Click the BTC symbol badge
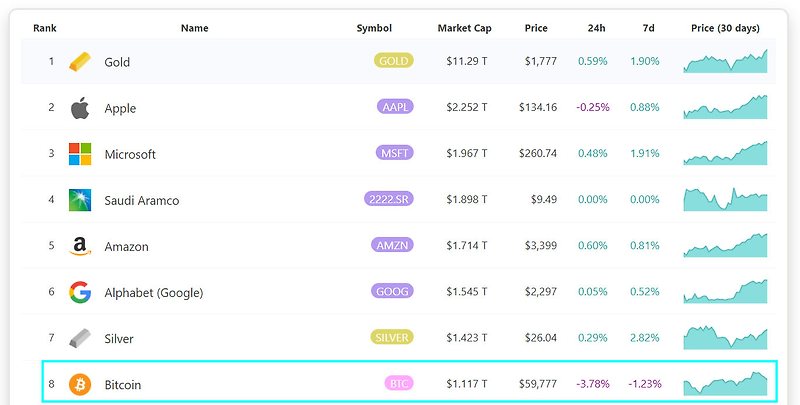Screen dimensions: 800x405 click(x=398, y=383)
